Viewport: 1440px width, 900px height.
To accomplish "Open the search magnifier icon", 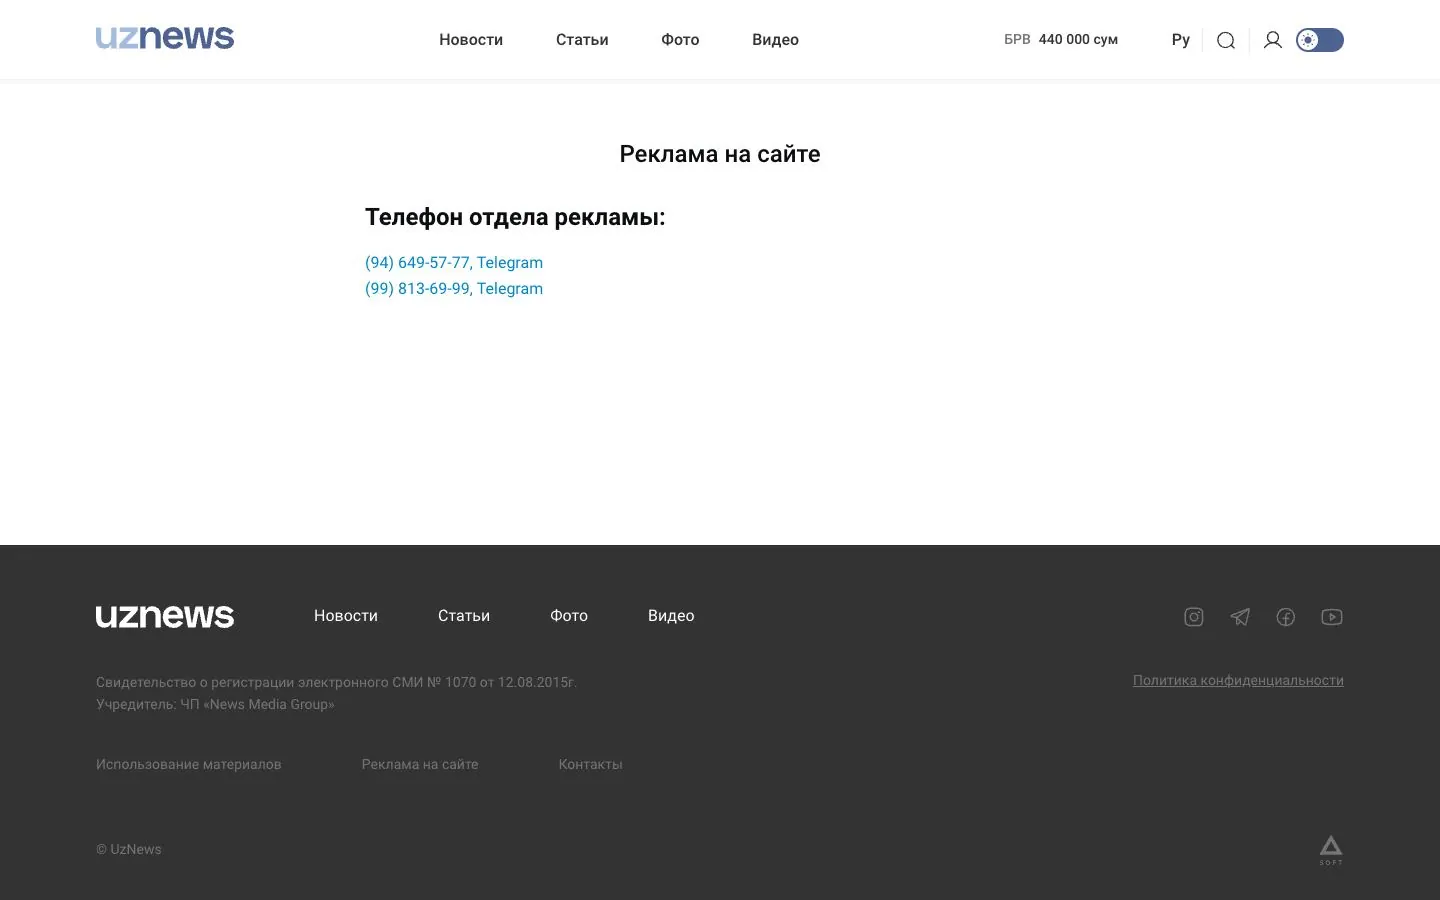I will 1226,40.
